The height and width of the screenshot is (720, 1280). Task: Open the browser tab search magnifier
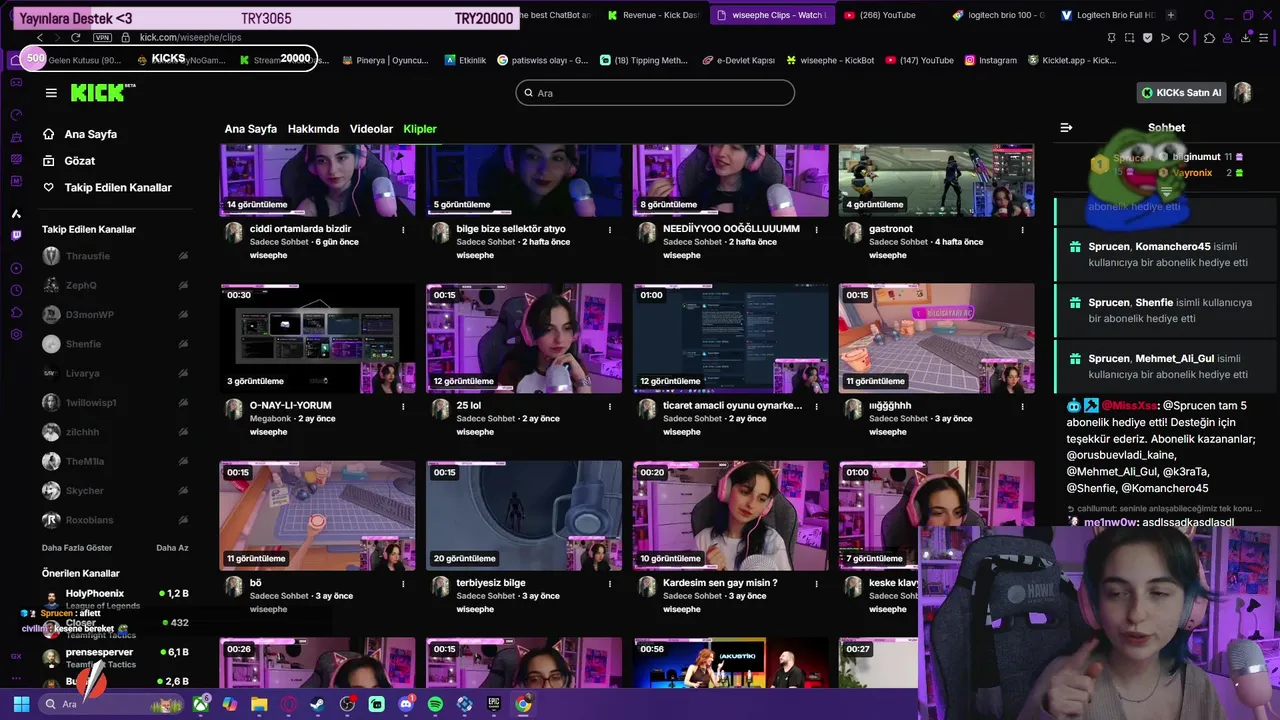click(x=1209, y=15)
